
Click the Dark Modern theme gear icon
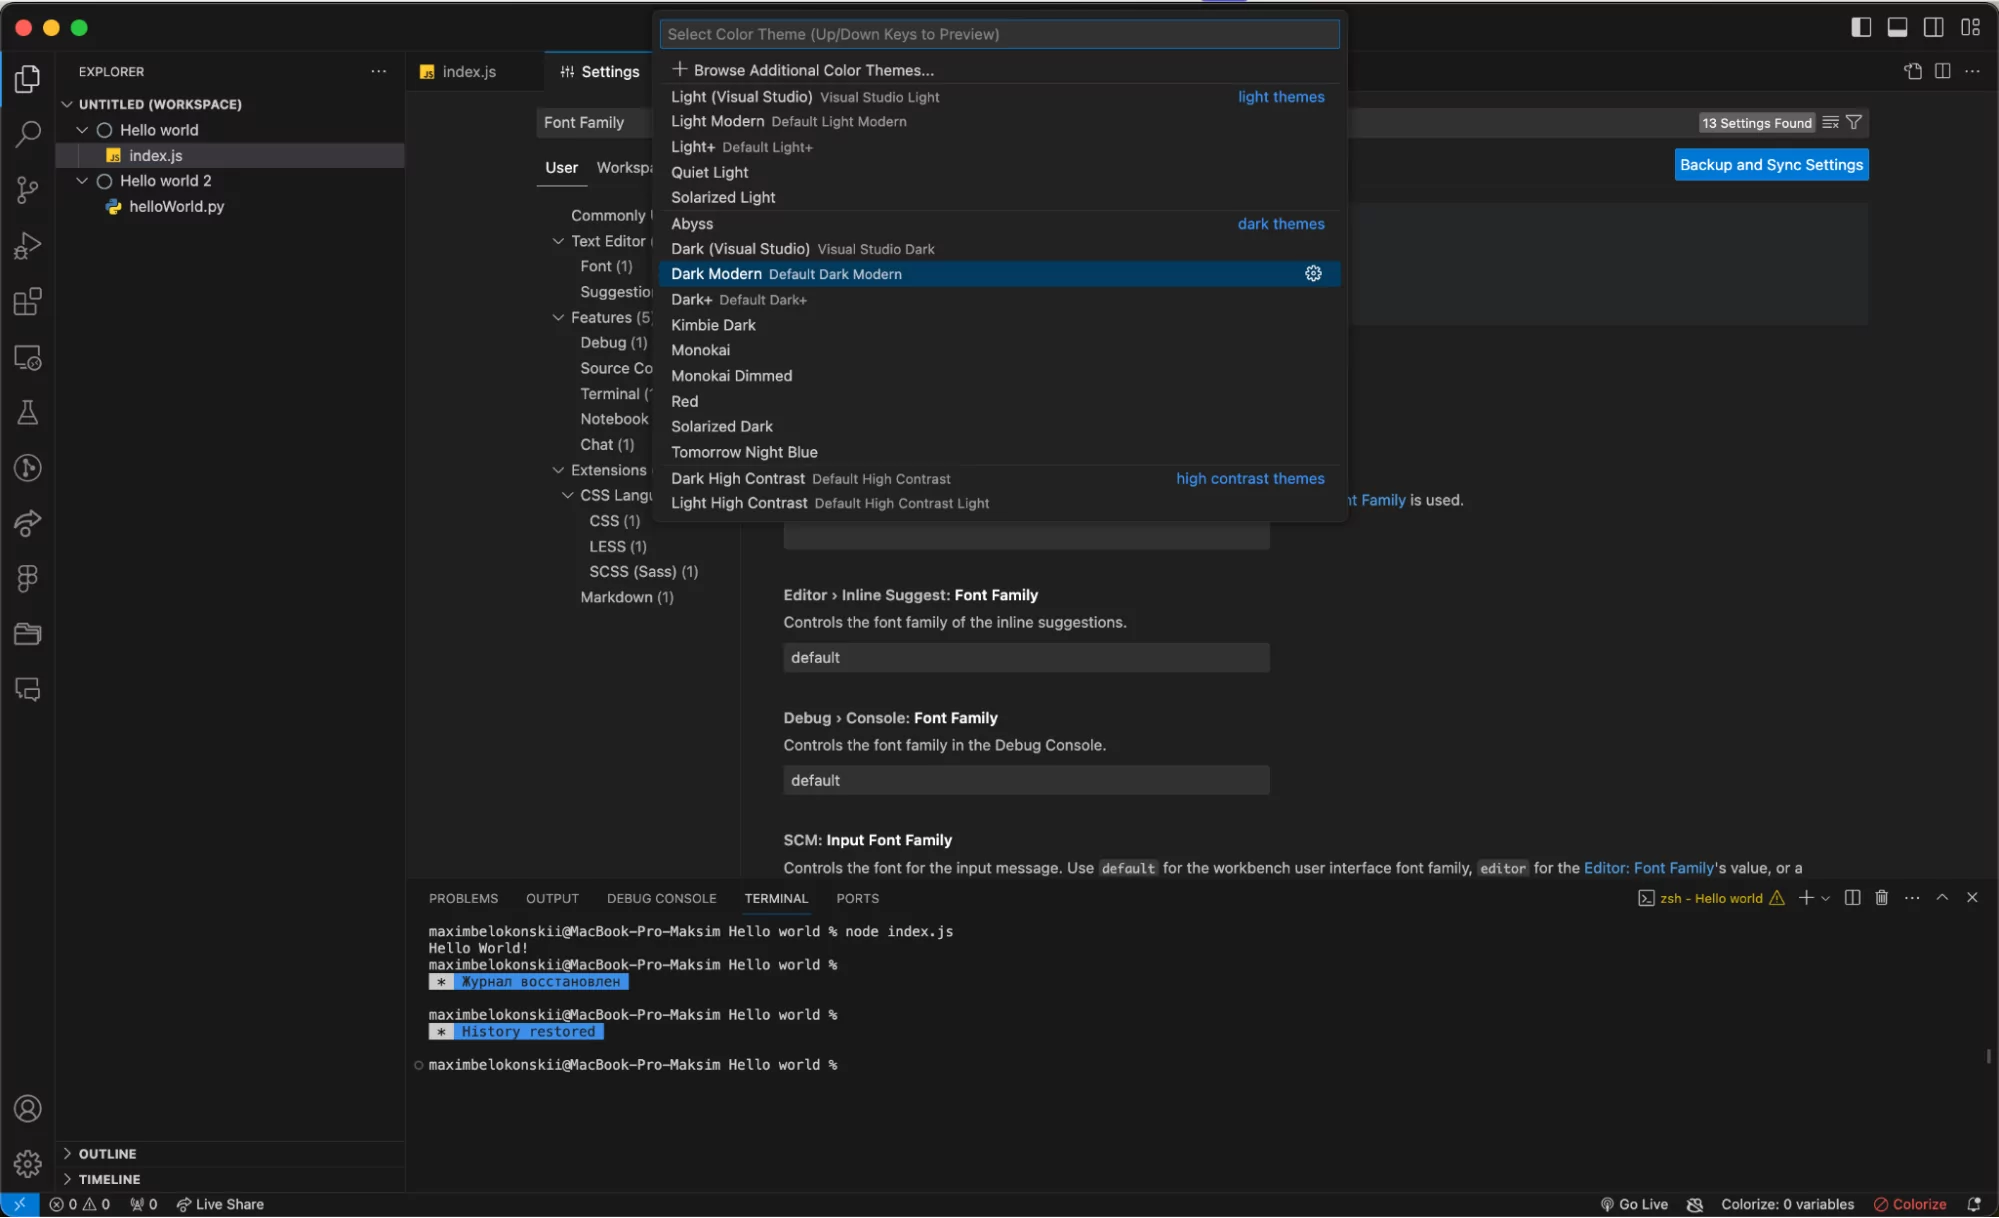[1313, 274]
